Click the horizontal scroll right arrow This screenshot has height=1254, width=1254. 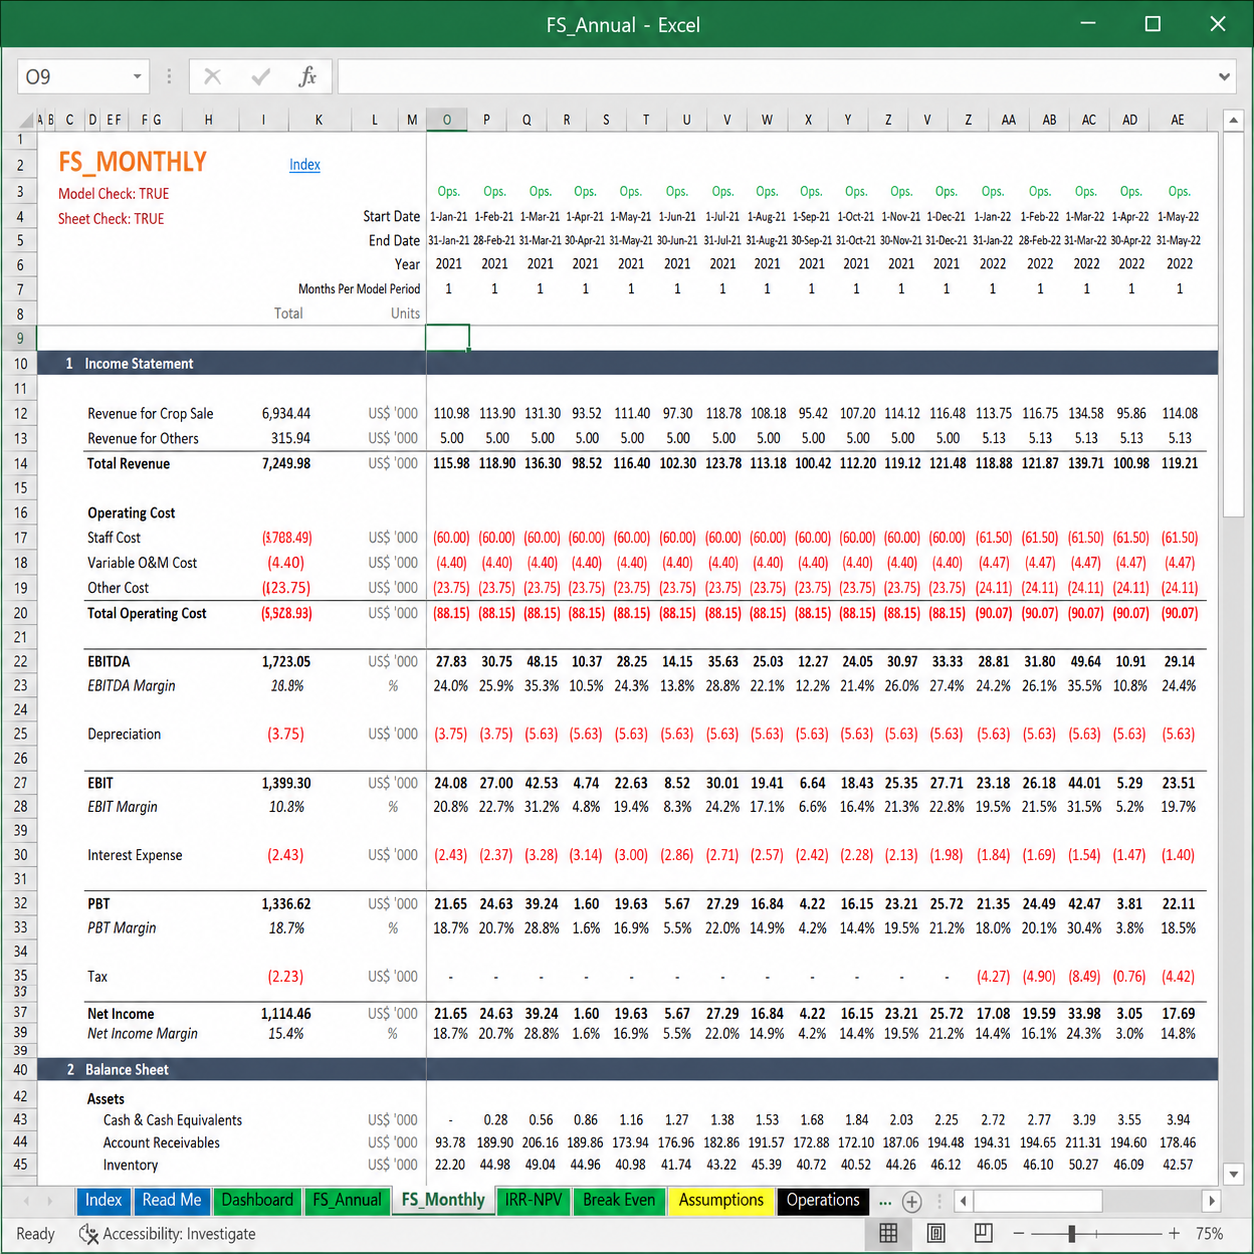pyautogui.click(x=1212, y=1200)
